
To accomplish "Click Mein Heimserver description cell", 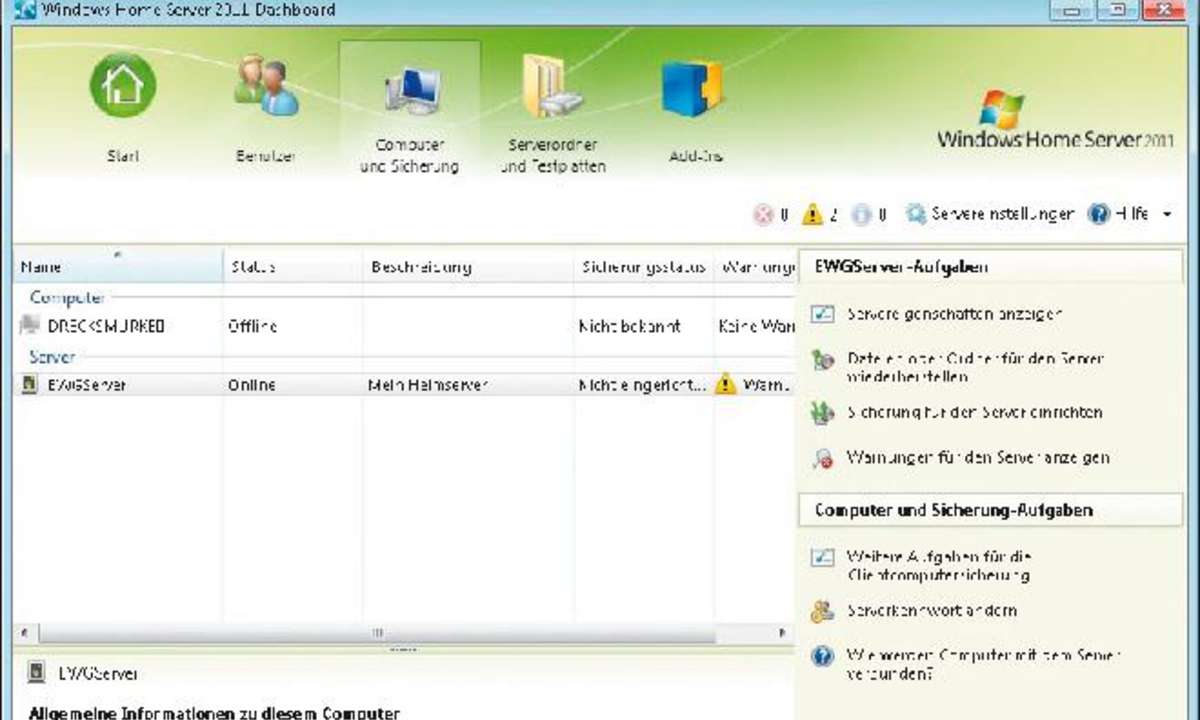I will 428,385.
